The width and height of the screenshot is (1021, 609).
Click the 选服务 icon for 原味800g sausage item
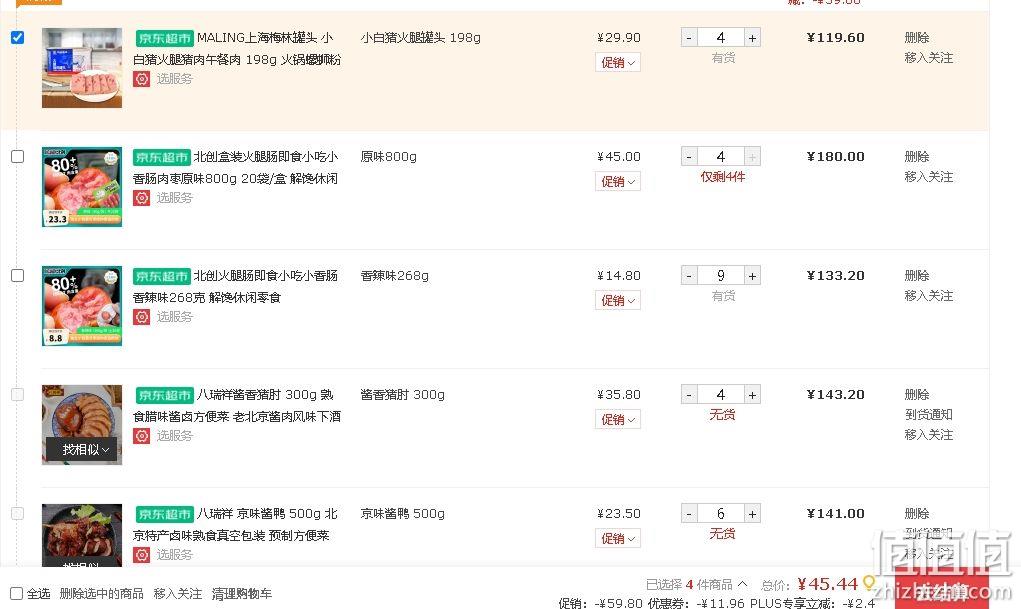[141, 198]
